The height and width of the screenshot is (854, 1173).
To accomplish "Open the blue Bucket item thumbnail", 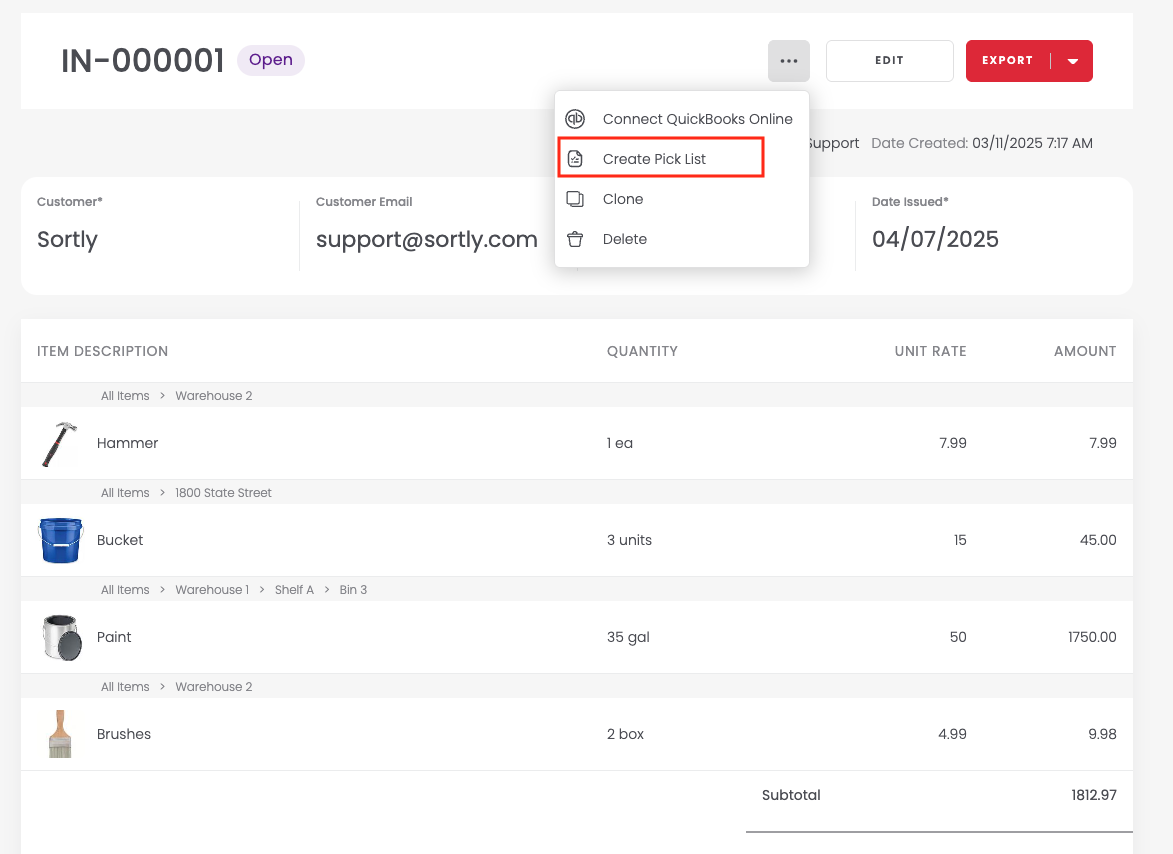I will pyautogui.click(x=60, y=540).
